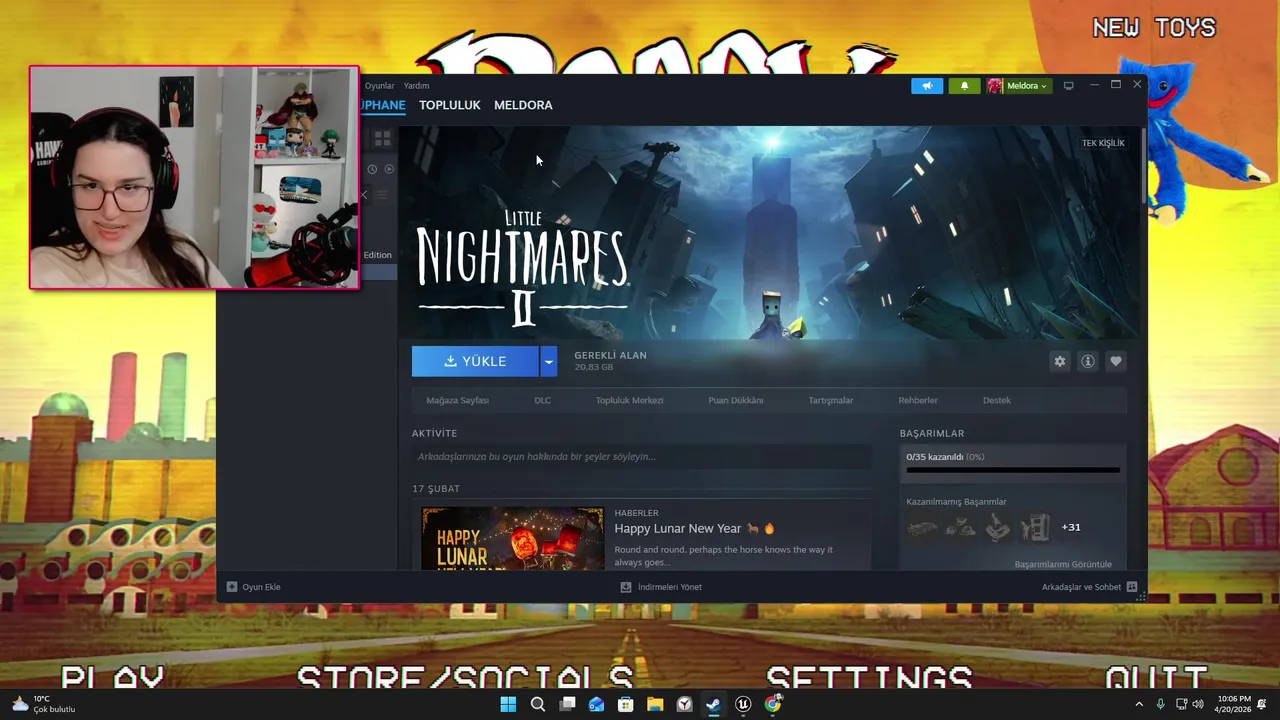Click the Little Nightmares II logo on the banner

tap(522, 267)
